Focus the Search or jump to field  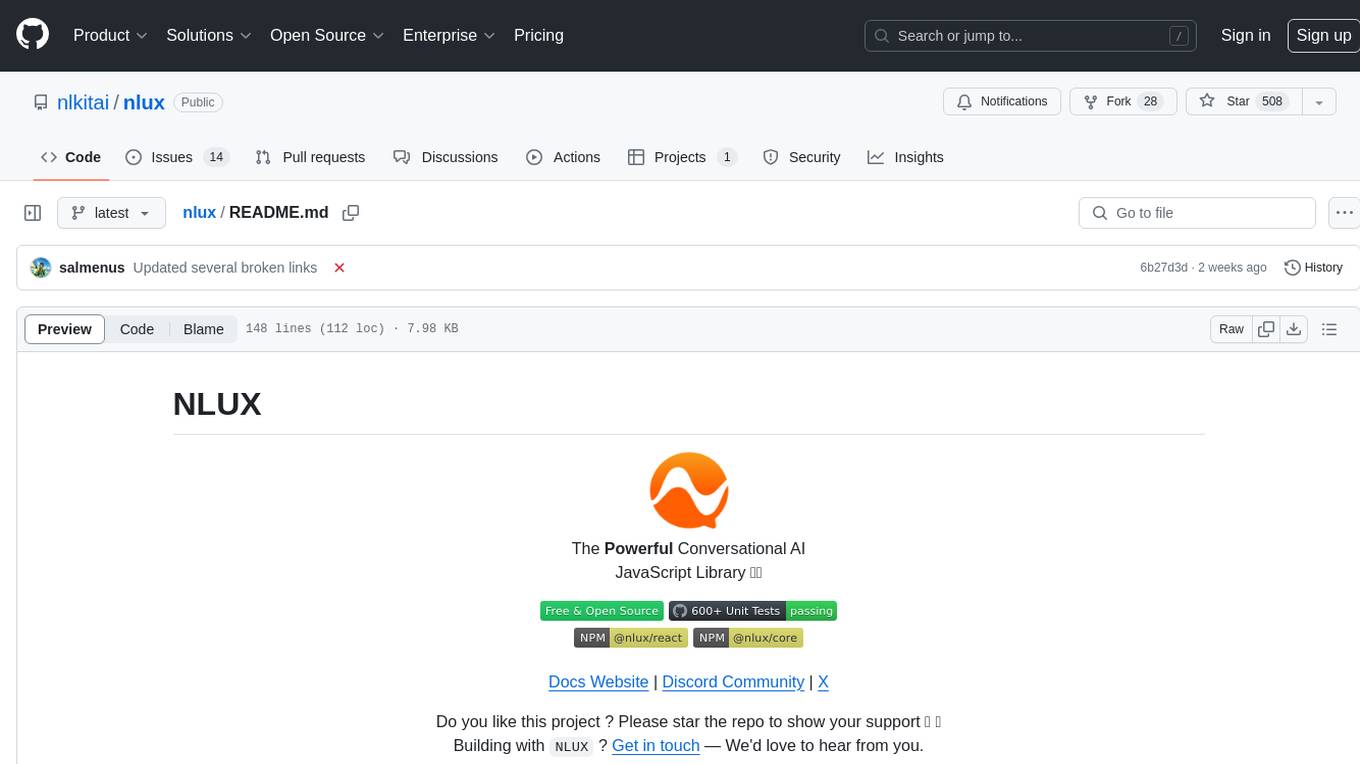click(x=1031, y=36)
